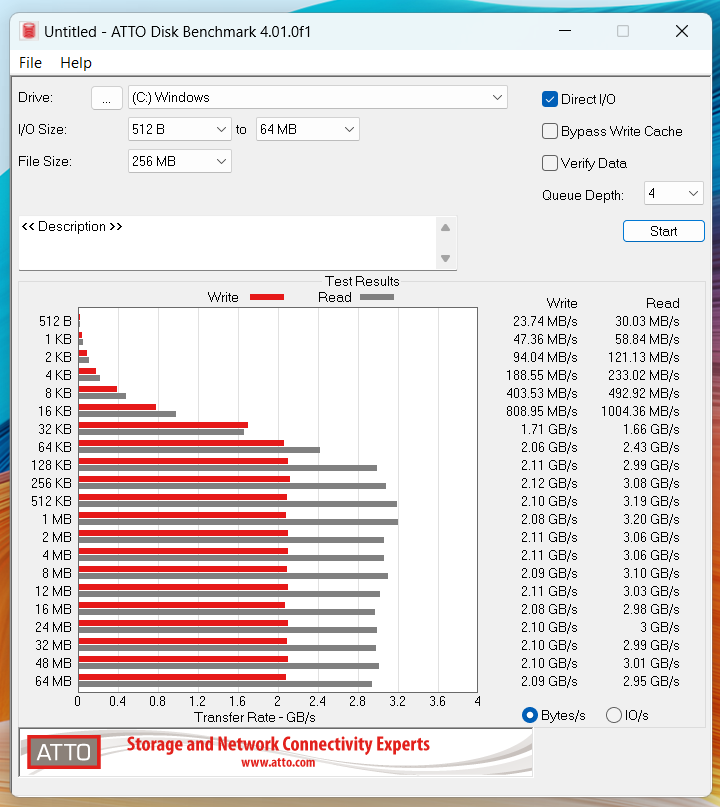Click the 23.74 MB/s write value
Image resolution: width=720 pixels, height=807 pixels.
click(545, 321)
